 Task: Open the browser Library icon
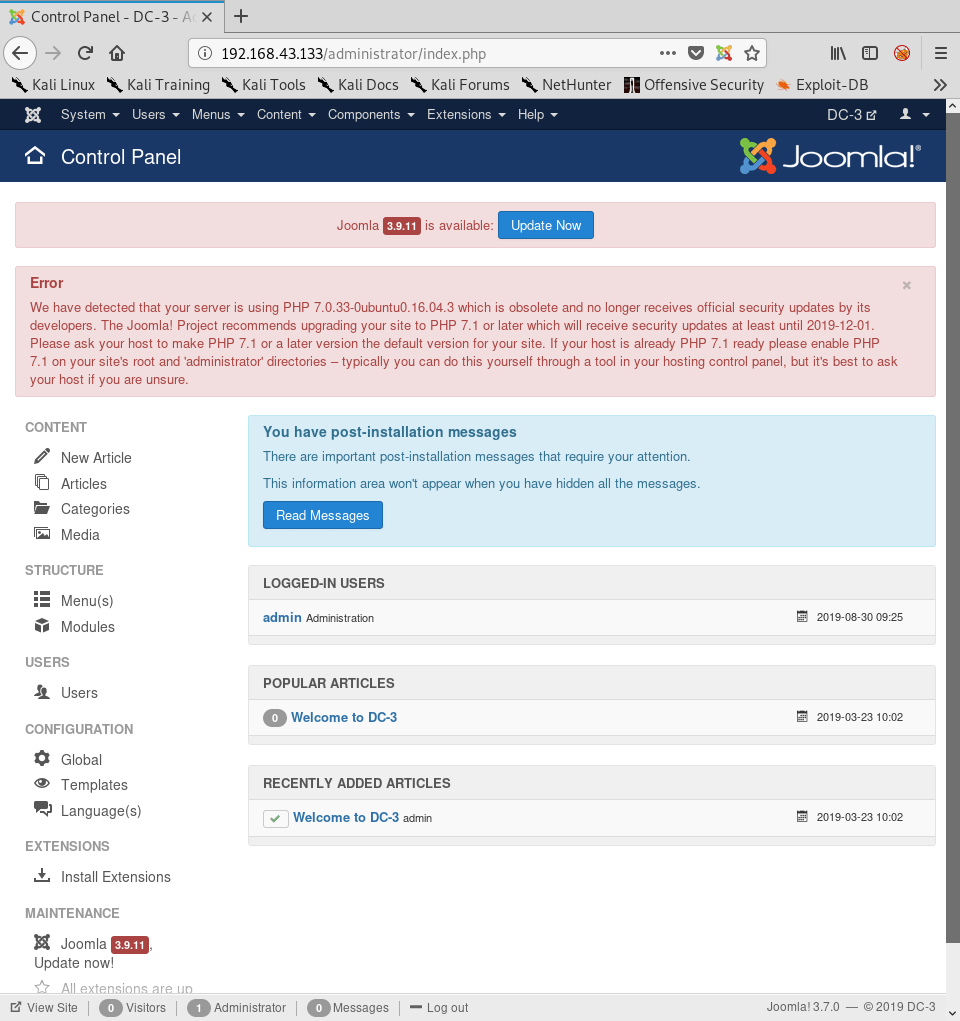point(838,53)
